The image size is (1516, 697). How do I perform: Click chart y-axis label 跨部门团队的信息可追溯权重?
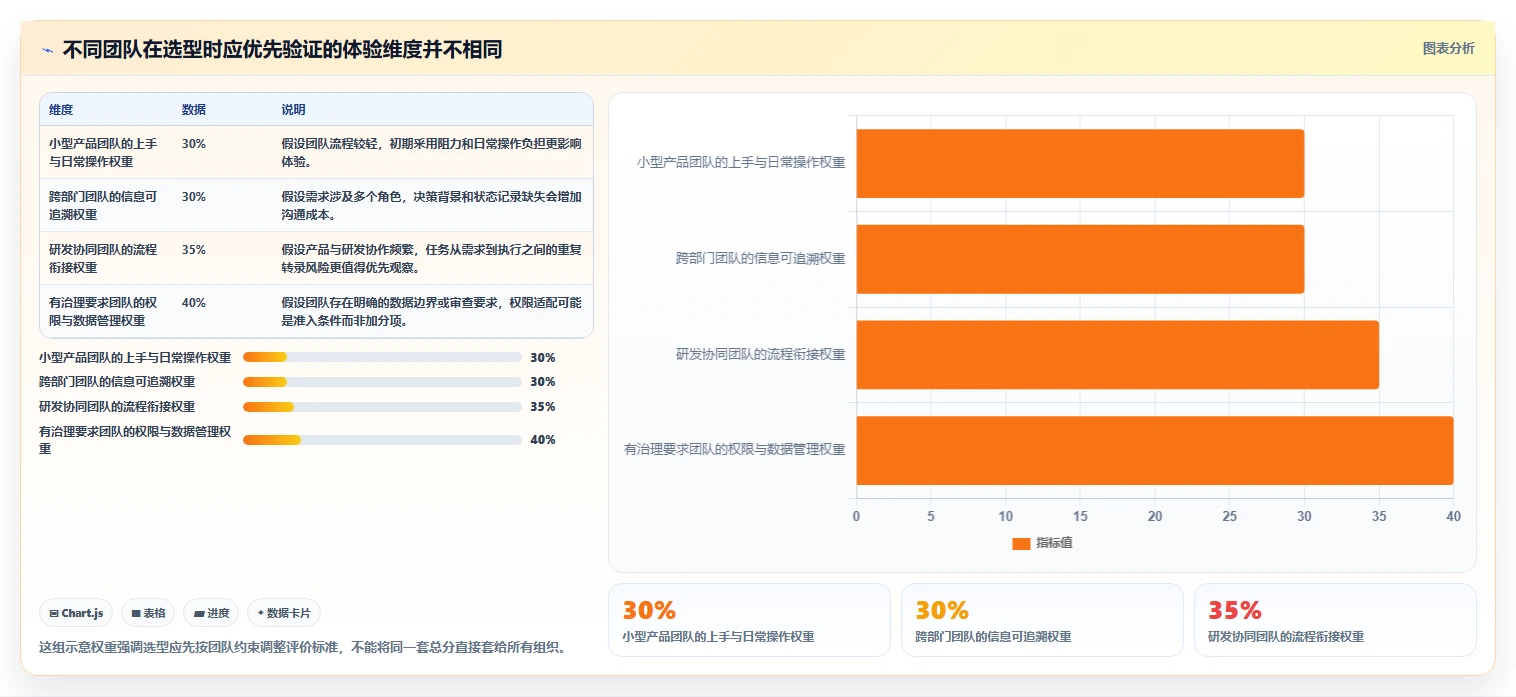[760, 259]
